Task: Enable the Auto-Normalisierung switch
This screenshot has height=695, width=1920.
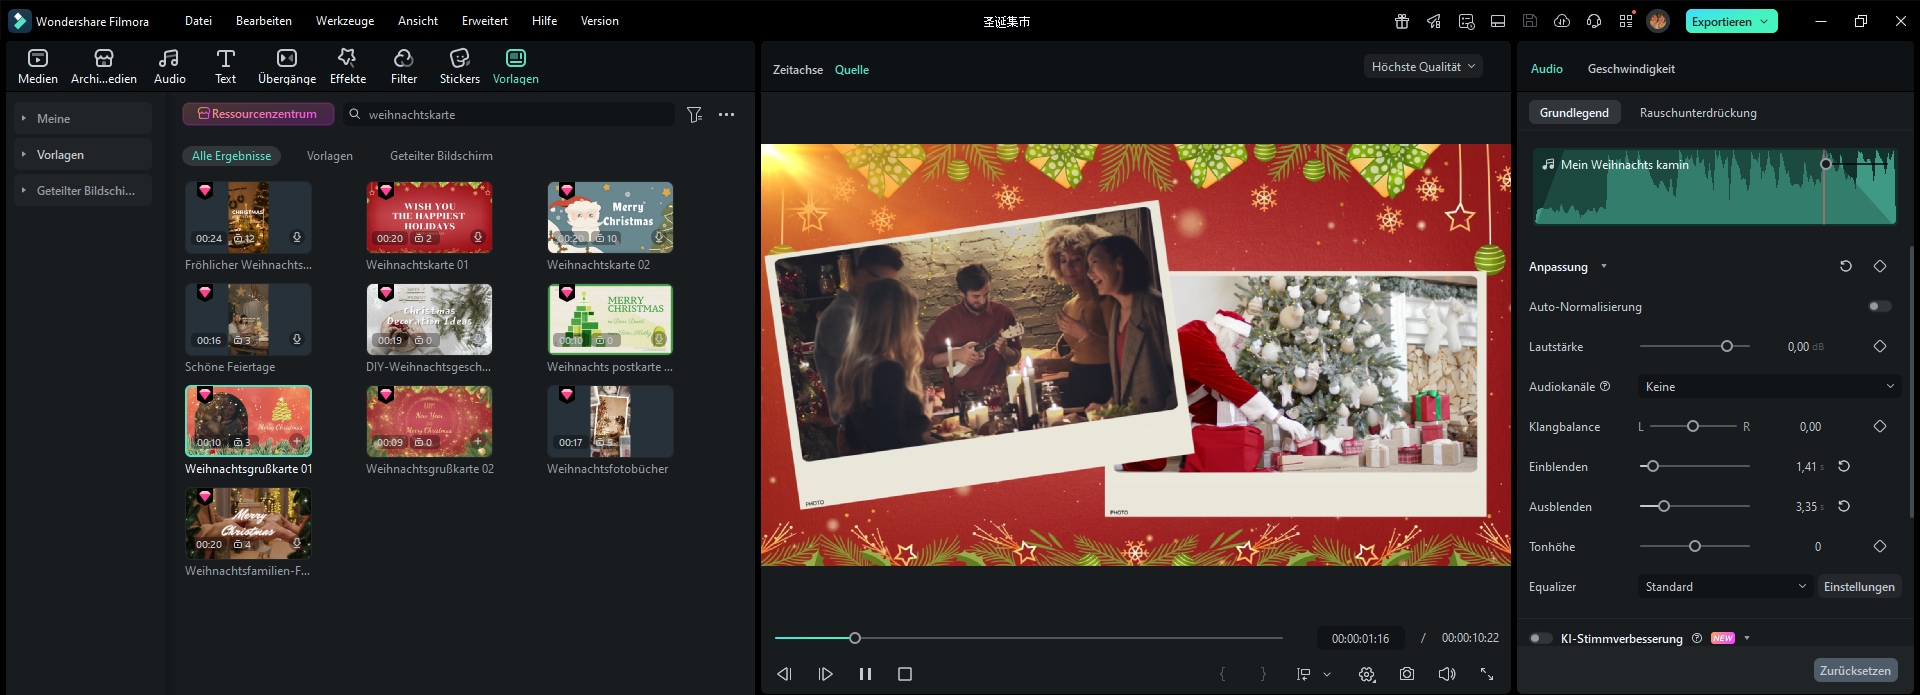Action: coord(1880,307)
